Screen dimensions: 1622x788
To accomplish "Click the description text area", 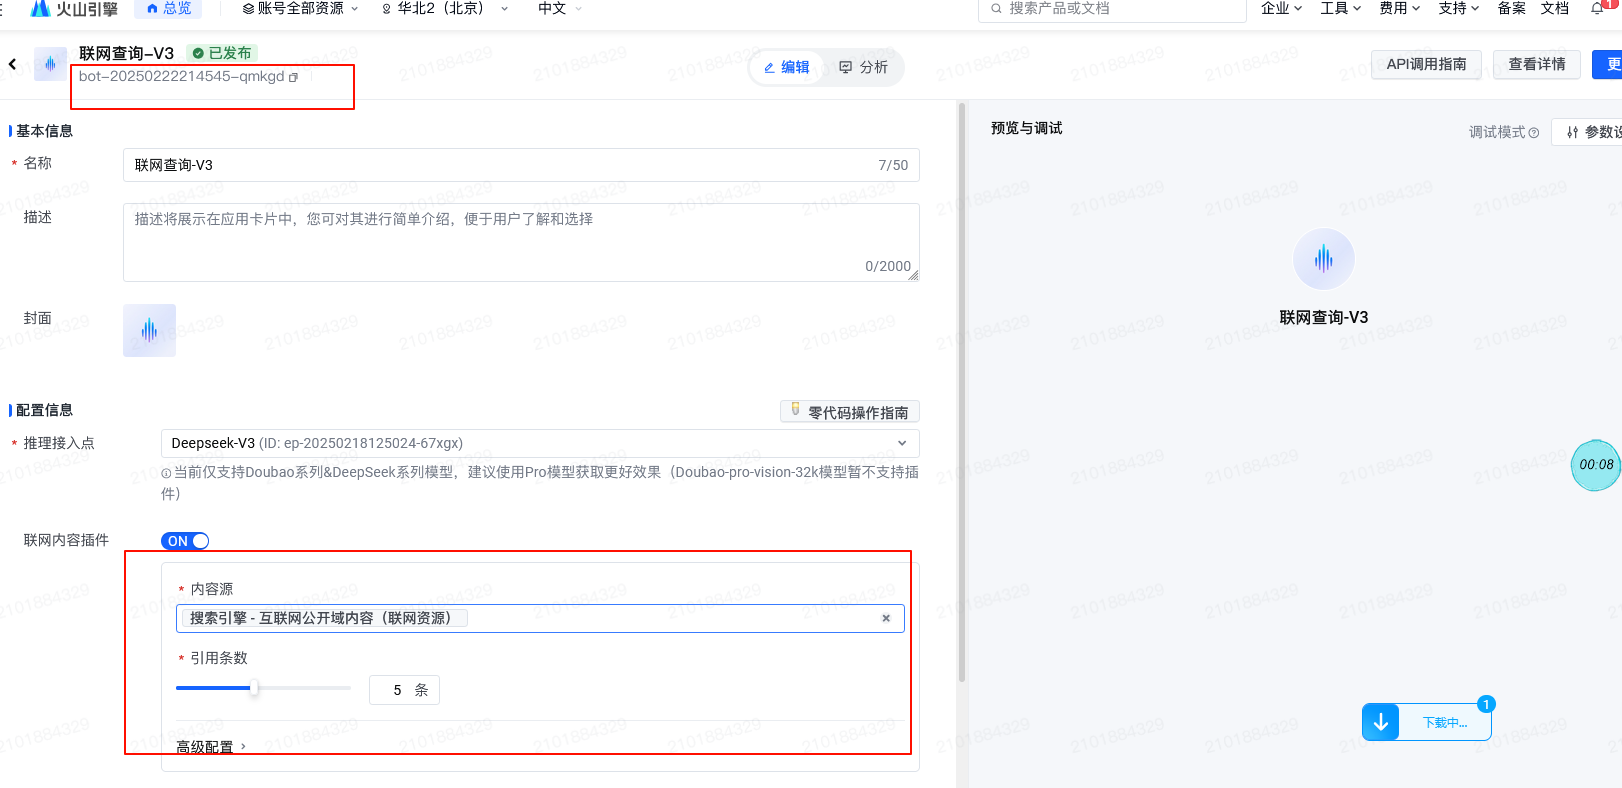I will point(520,242).
